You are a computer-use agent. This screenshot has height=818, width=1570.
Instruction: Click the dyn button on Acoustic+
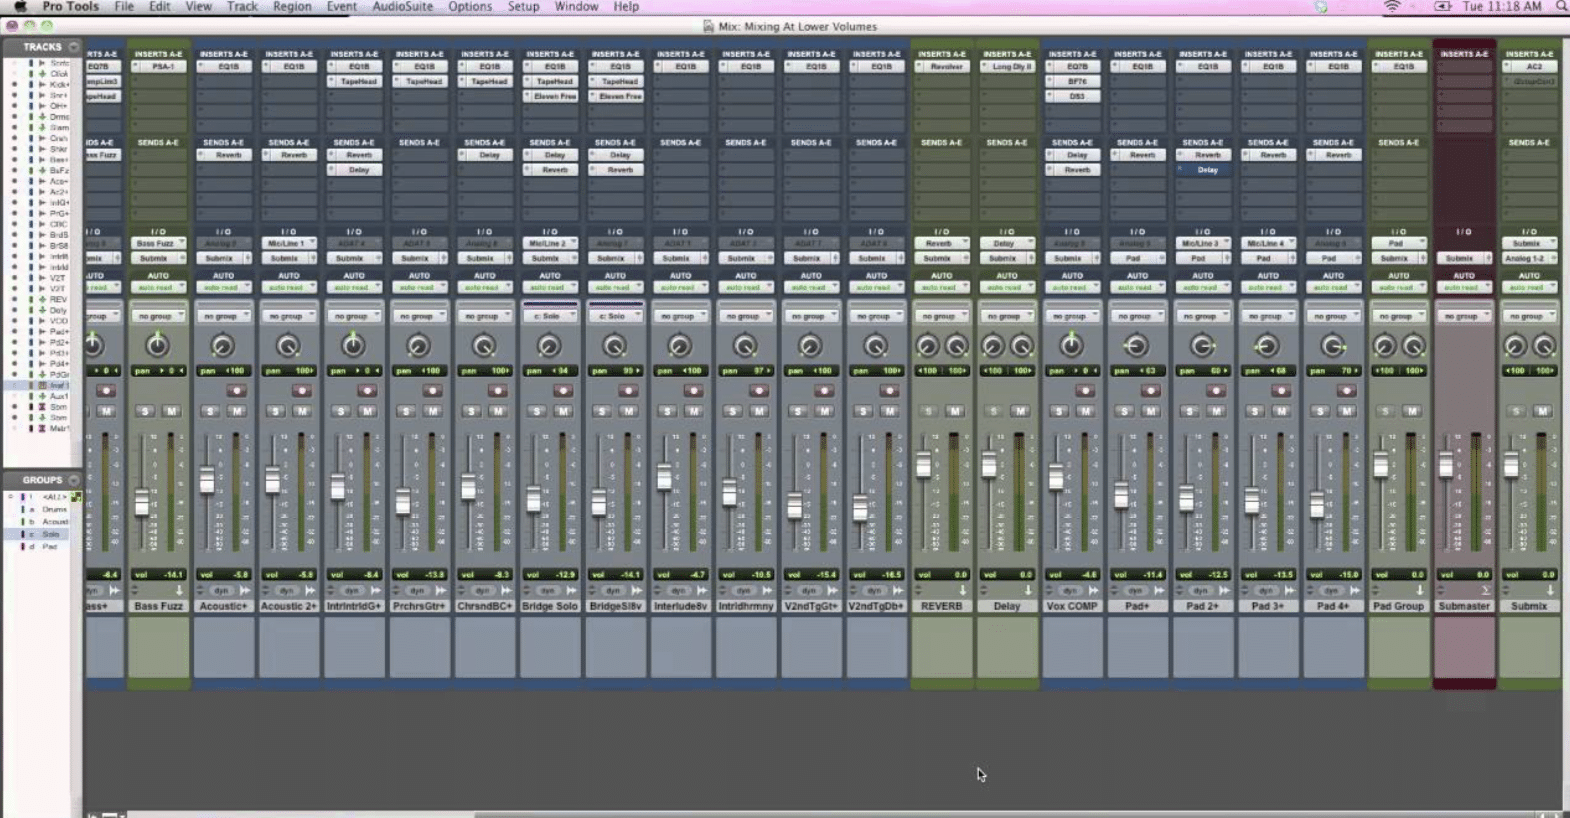(x=222, y=591)
